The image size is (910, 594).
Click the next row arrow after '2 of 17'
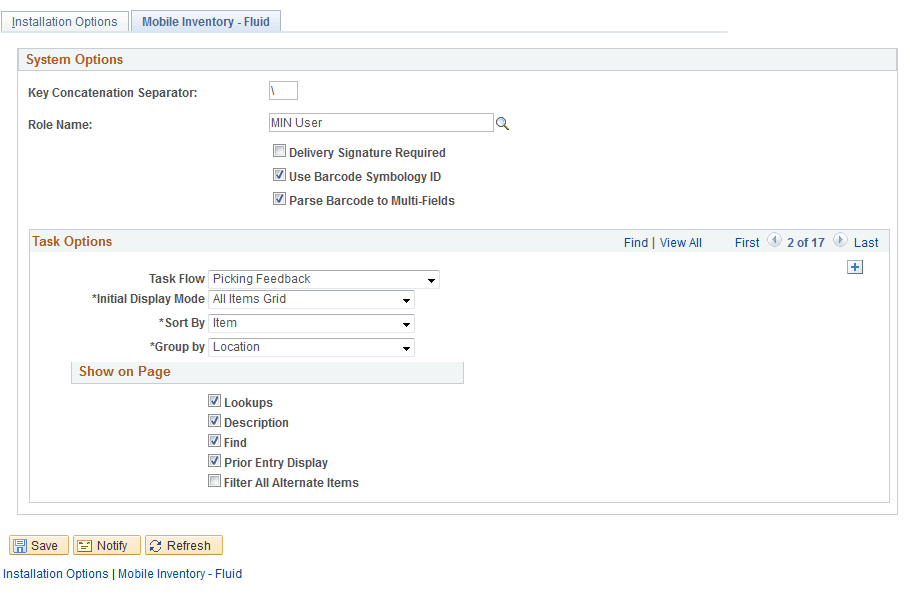(x=840, y=241)
